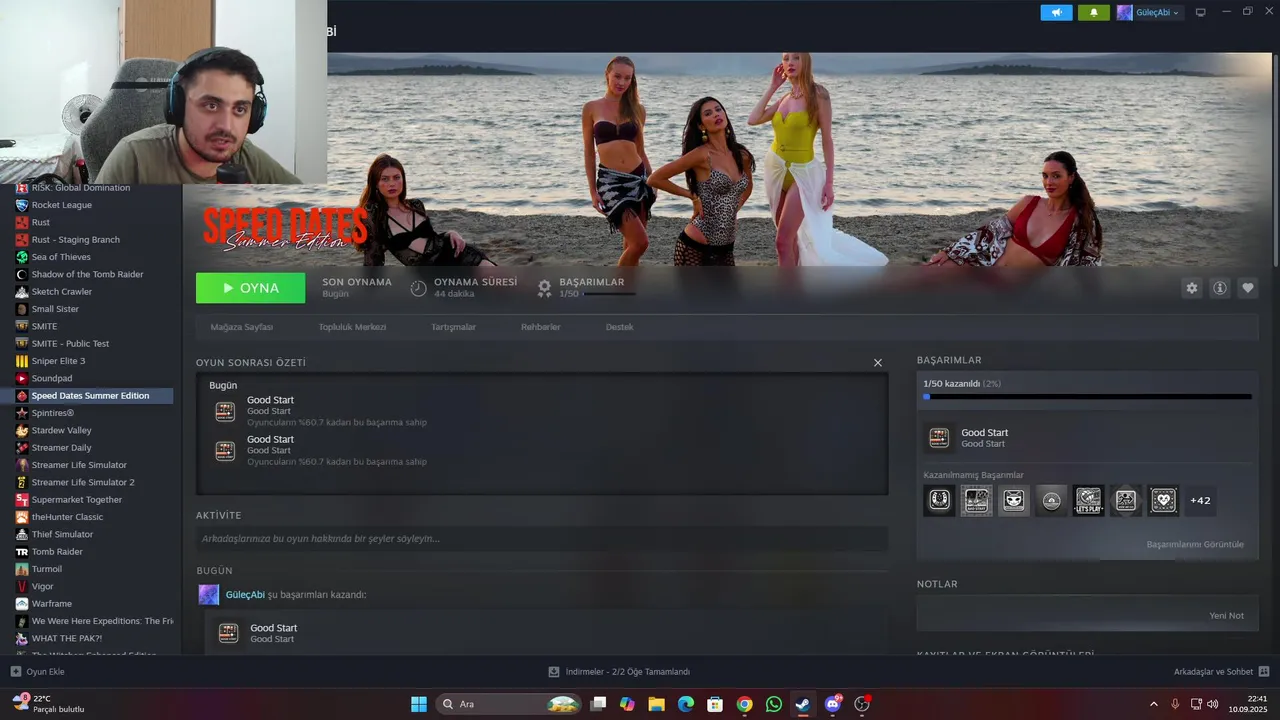Add game to favorites heart icon
This screenshot has height=720, width=1280.
[x=1248, y=288]
